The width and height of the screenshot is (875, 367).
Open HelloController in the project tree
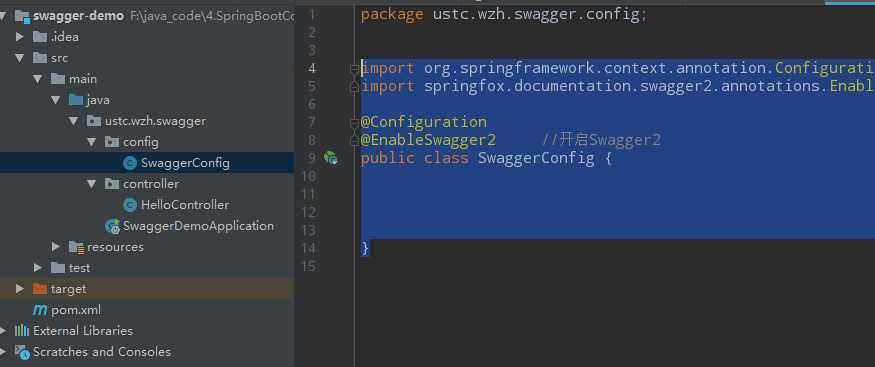[x=185, y=205]
